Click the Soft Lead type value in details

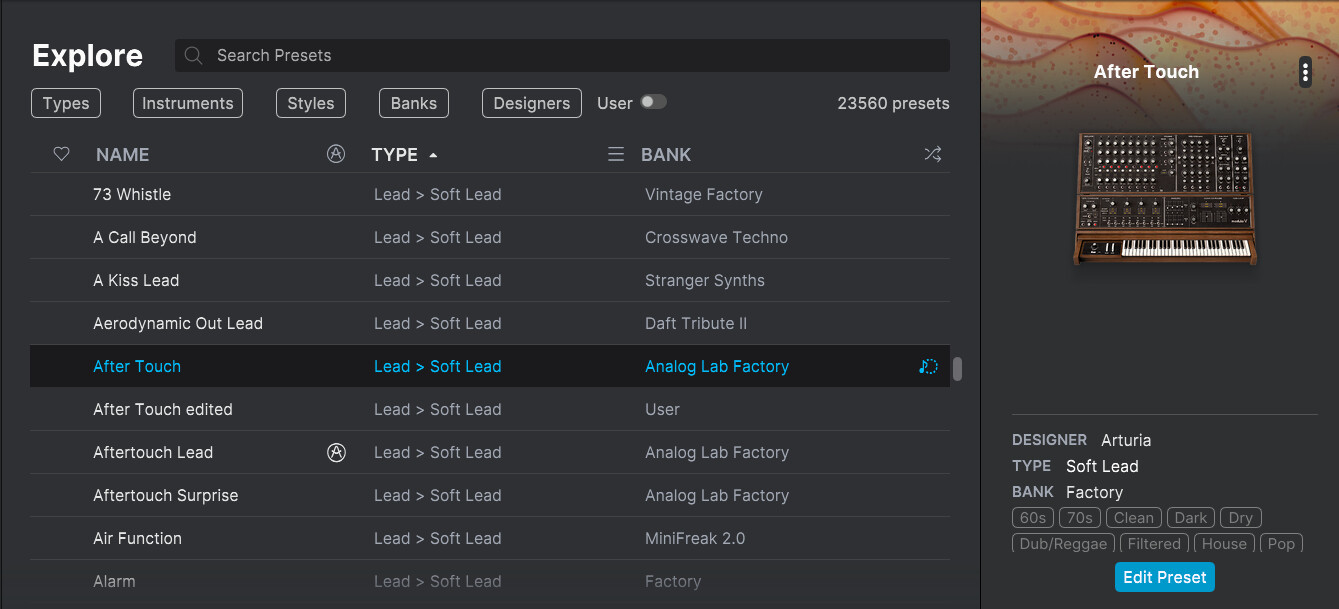point(1102,466)
